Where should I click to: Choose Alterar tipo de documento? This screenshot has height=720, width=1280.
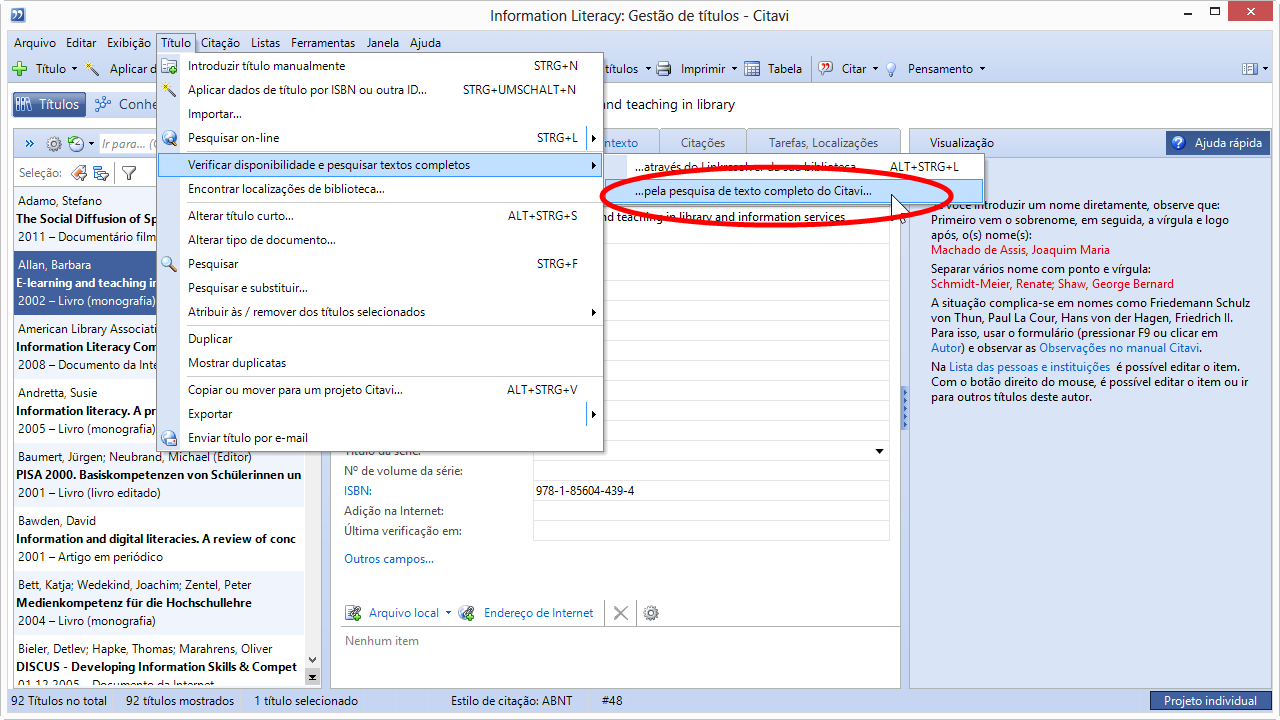click(380, 240)
